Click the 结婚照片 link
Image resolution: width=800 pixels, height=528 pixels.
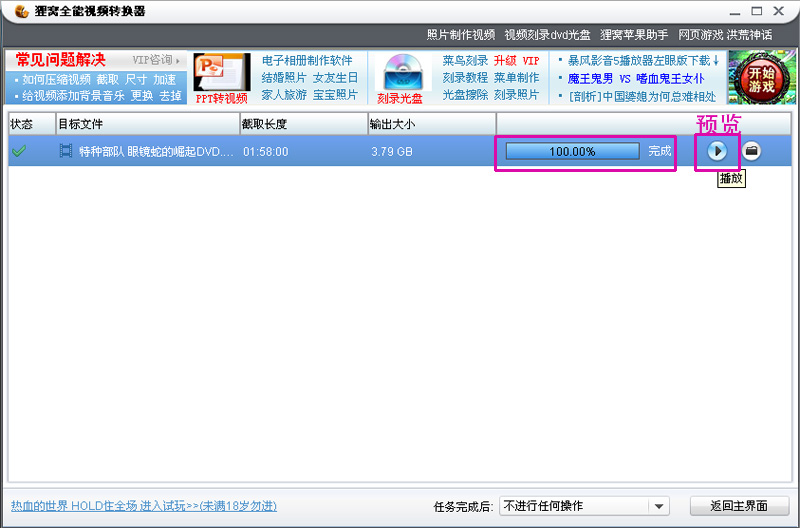284,78
